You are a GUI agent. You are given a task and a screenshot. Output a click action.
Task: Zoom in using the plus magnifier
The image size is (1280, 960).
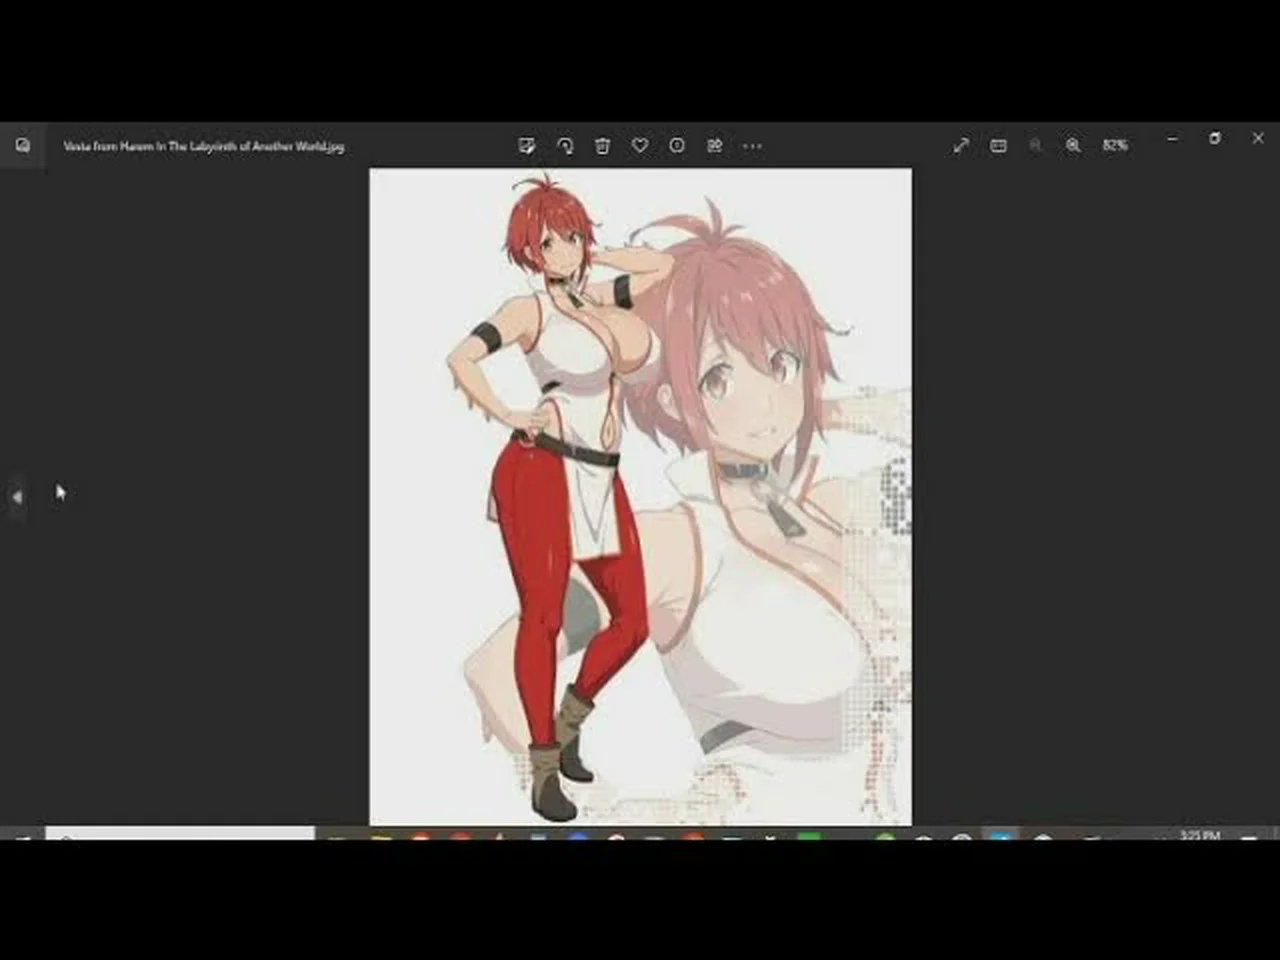1073,146
